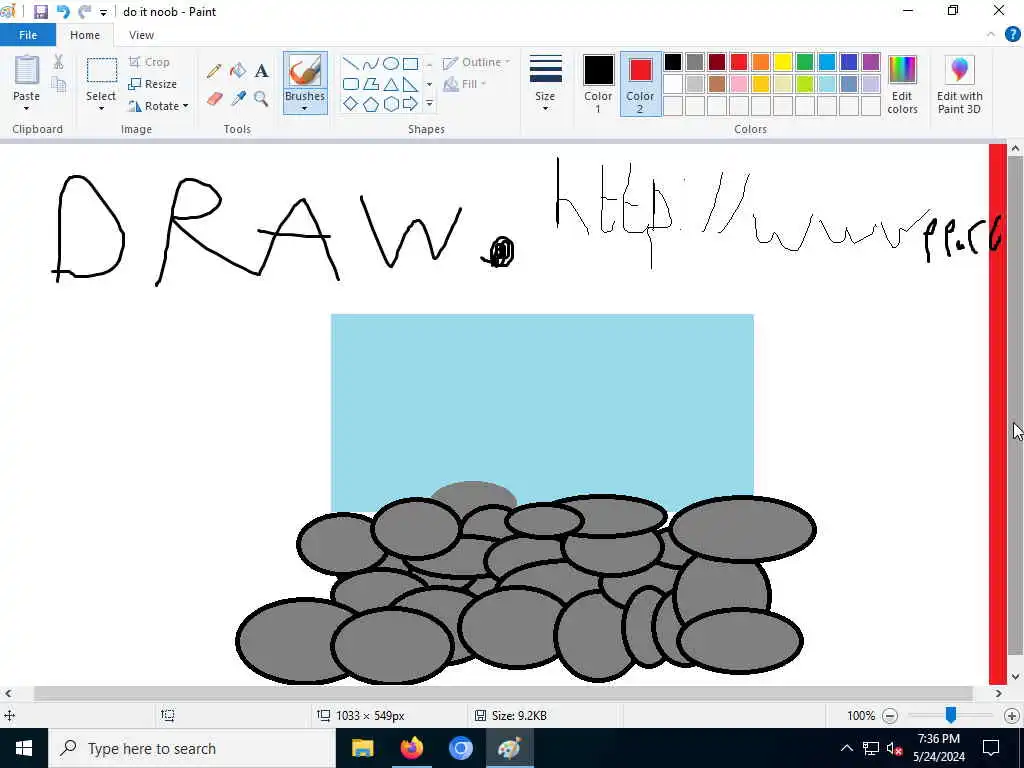Select the Eraser tool
Screen dimensions: 1024x768
(x=214, y=99)
